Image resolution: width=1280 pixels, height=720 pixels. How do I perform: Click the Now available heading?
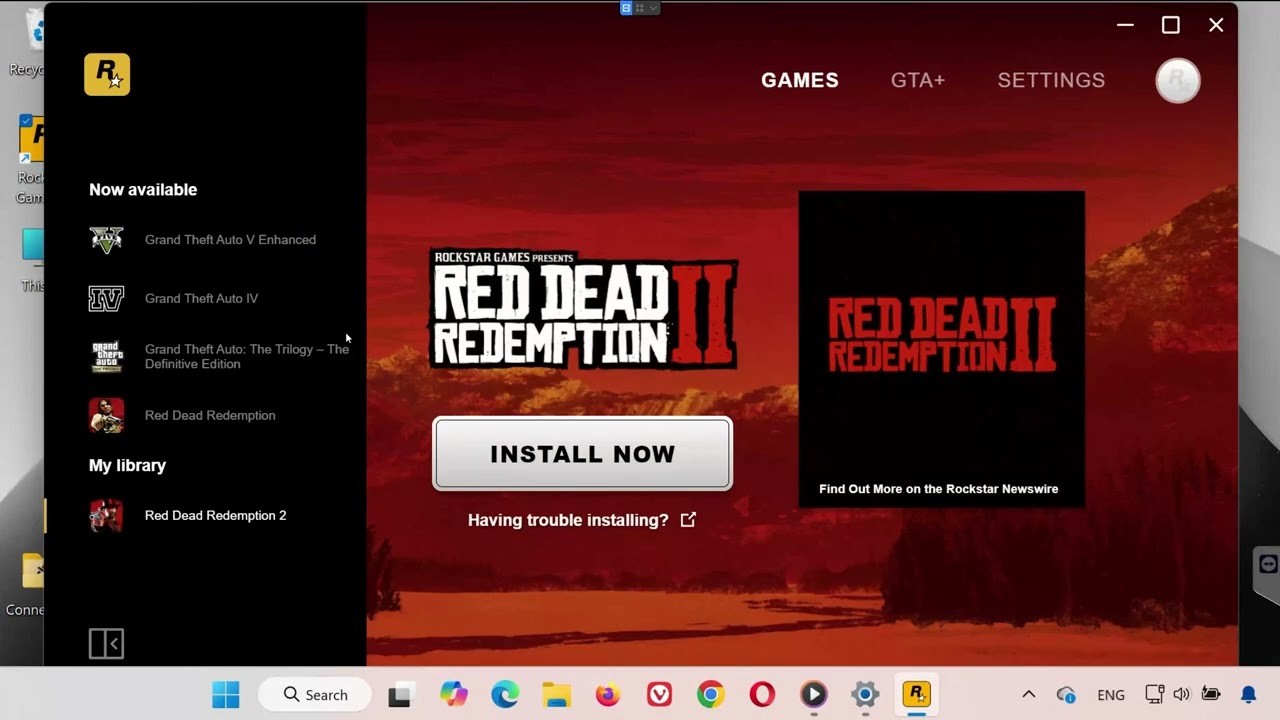pos(143,189)
